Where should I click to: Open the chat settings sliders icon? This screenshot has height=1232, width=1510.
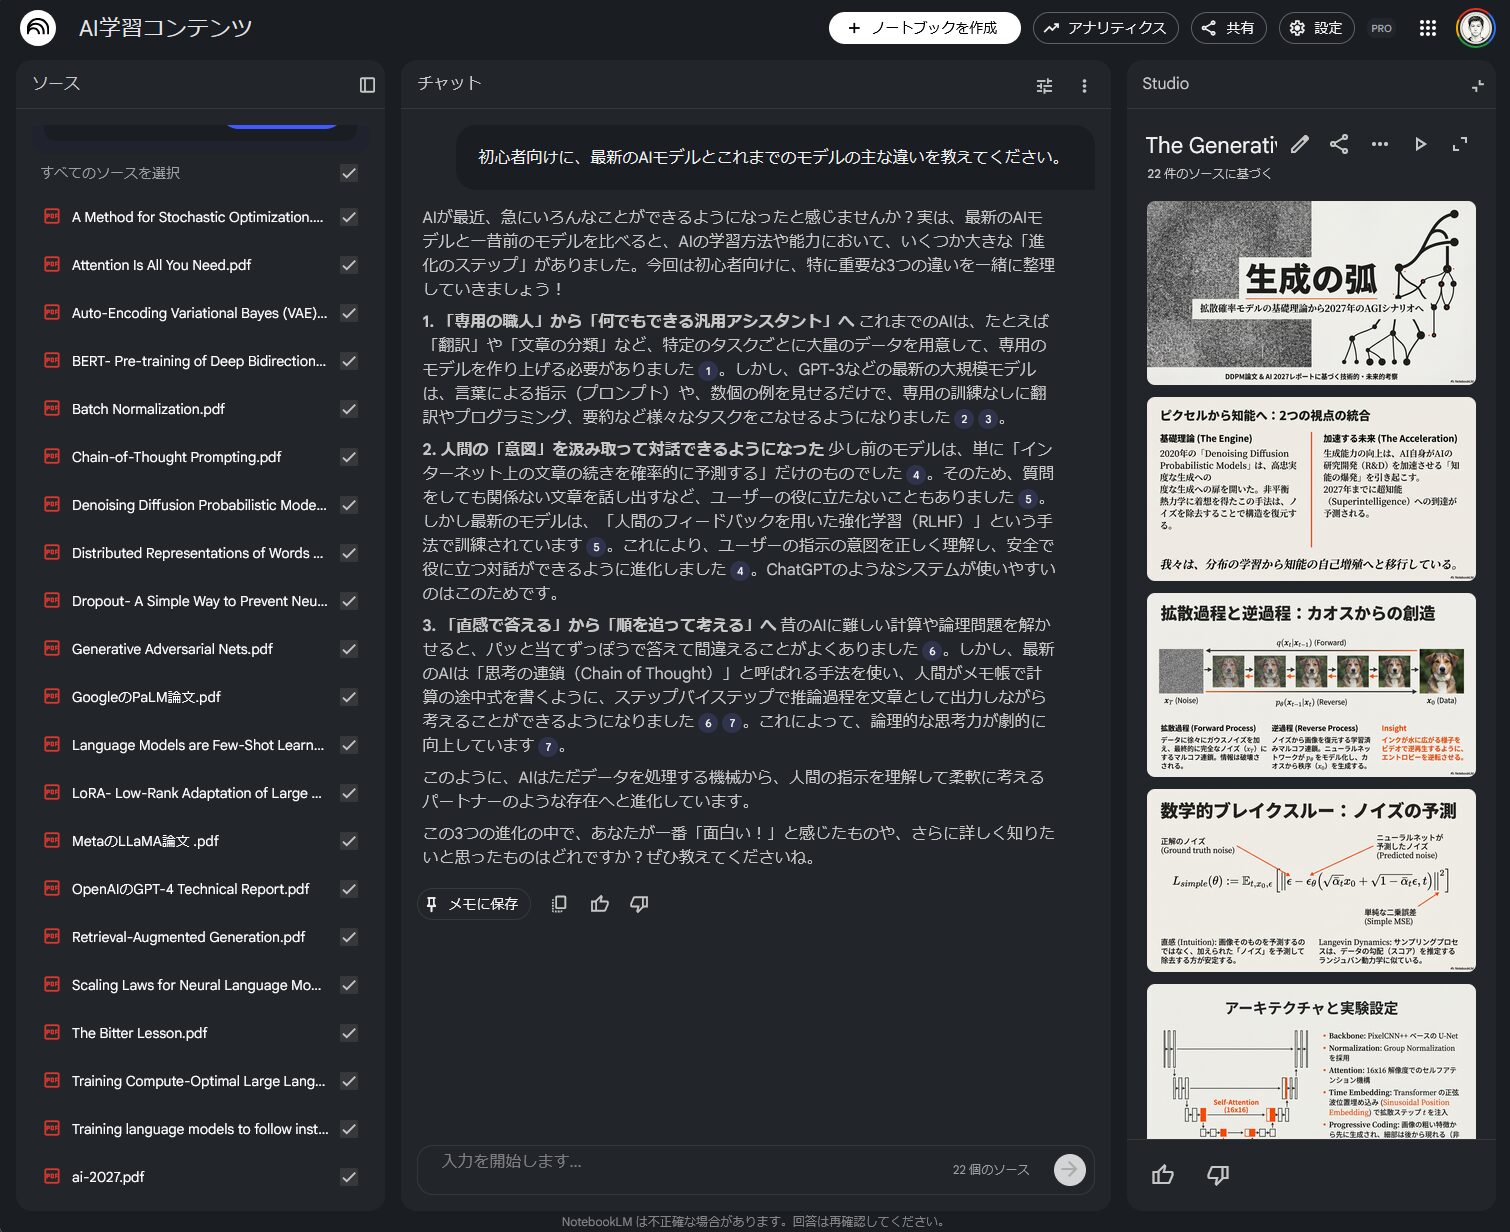click(1044, 86)
